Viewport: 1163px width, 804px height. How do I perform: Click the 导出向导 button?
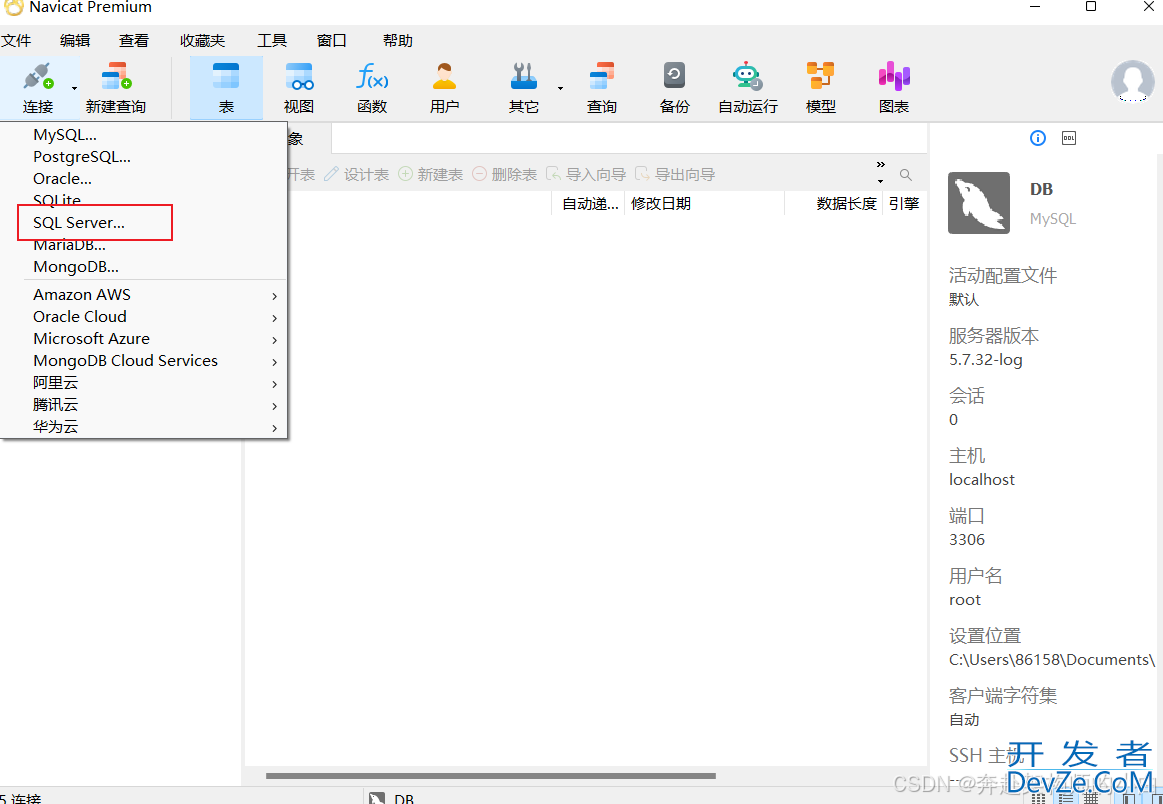[675, 174]
